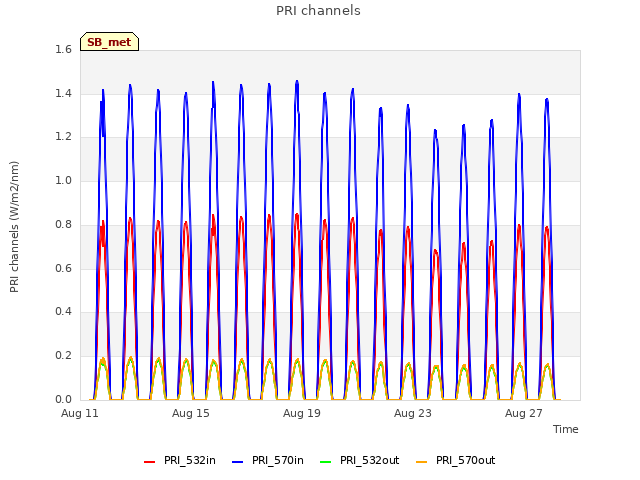Screen dimensions: 640x480
Task: Click the Aug 19 x-axis label
Action: [x=302, y=413]
